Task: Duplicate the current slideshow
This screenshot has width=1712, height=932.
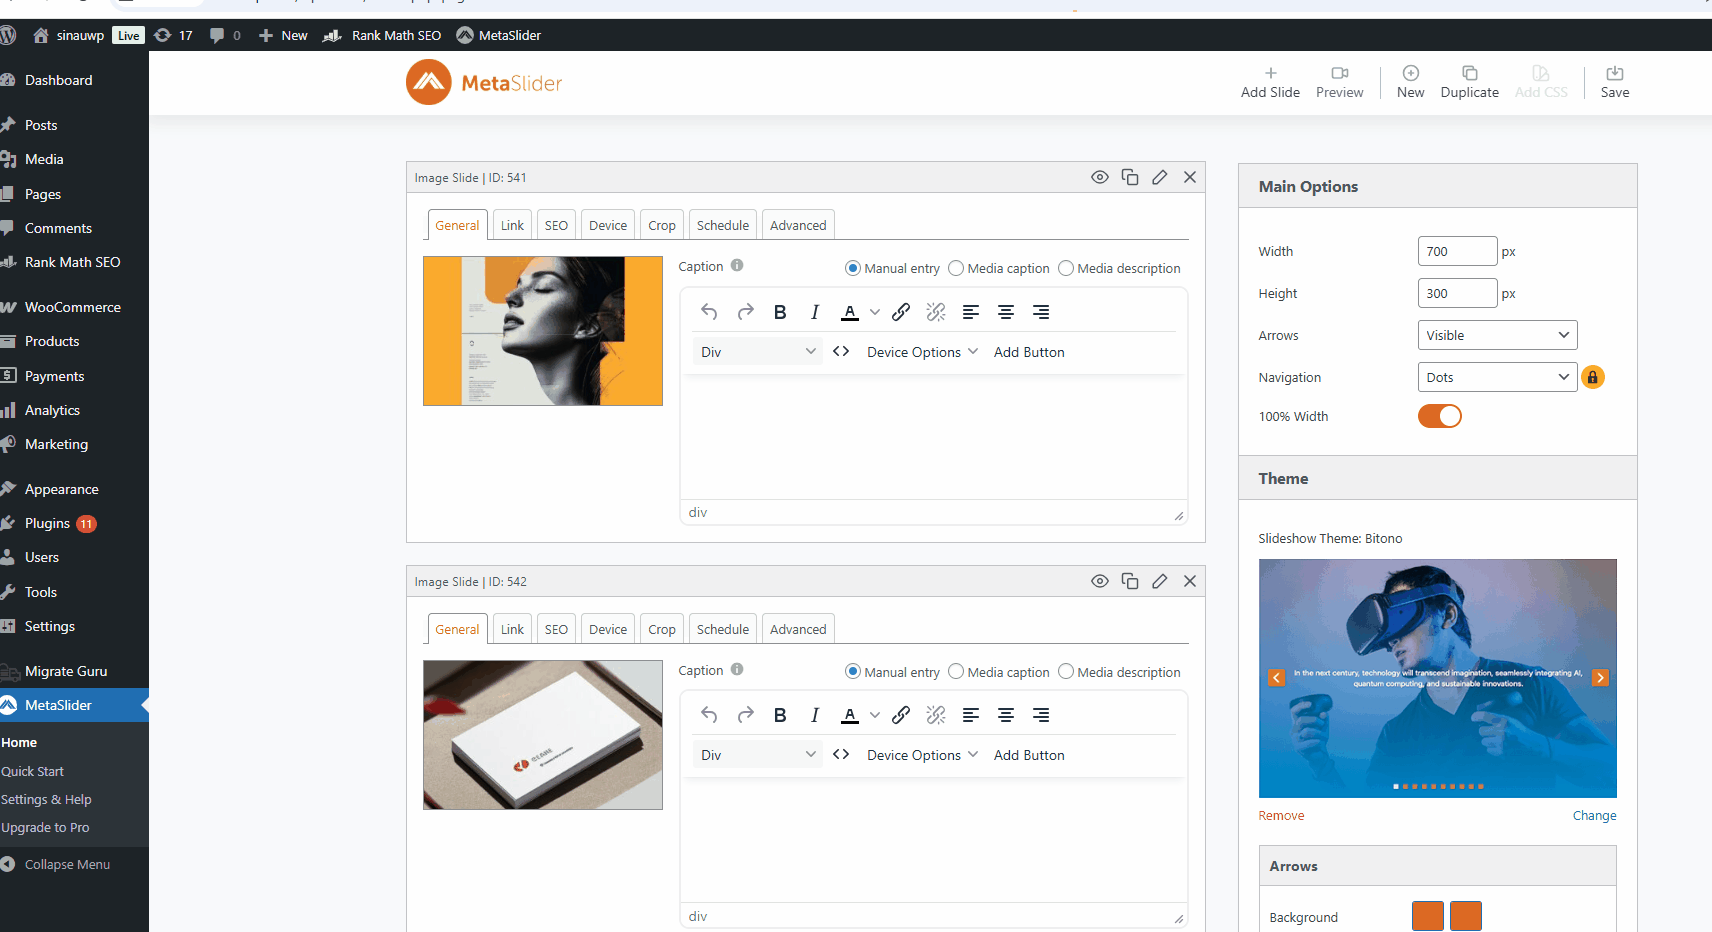Action: point(1469,82)
